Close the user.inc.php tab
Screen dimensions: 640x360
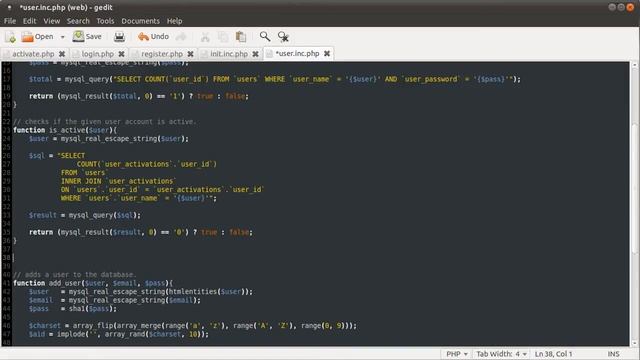[x=327, y=53]
